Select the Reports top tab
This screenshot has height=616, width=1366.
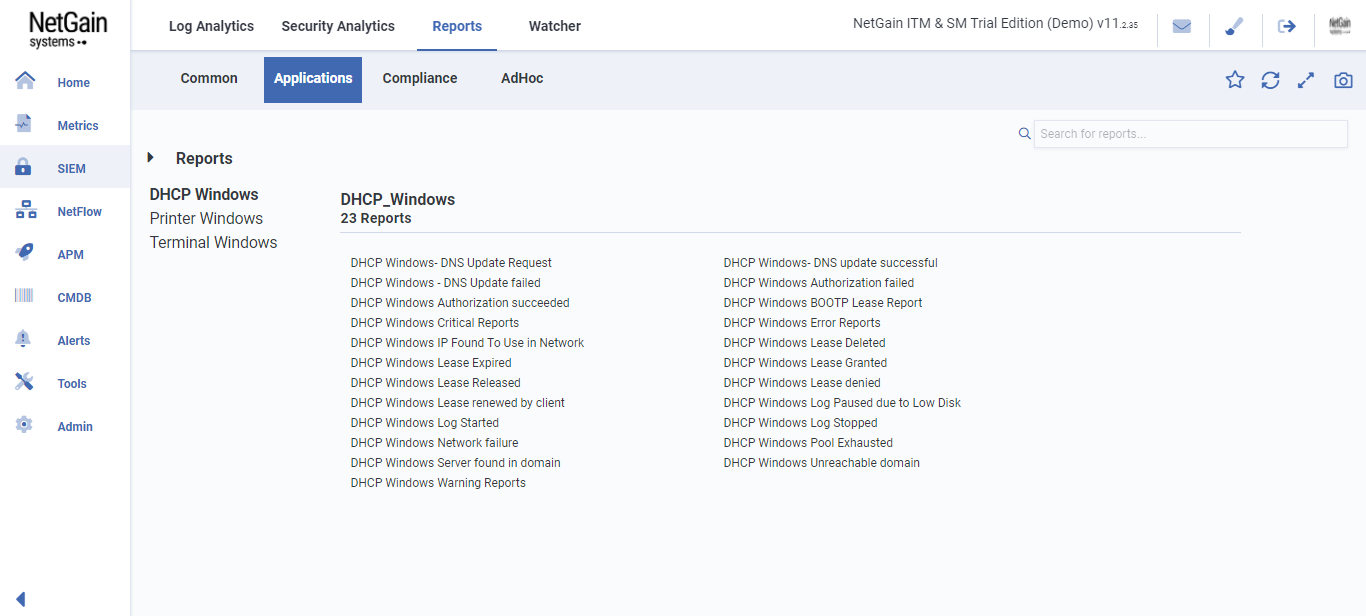[457, 26]
